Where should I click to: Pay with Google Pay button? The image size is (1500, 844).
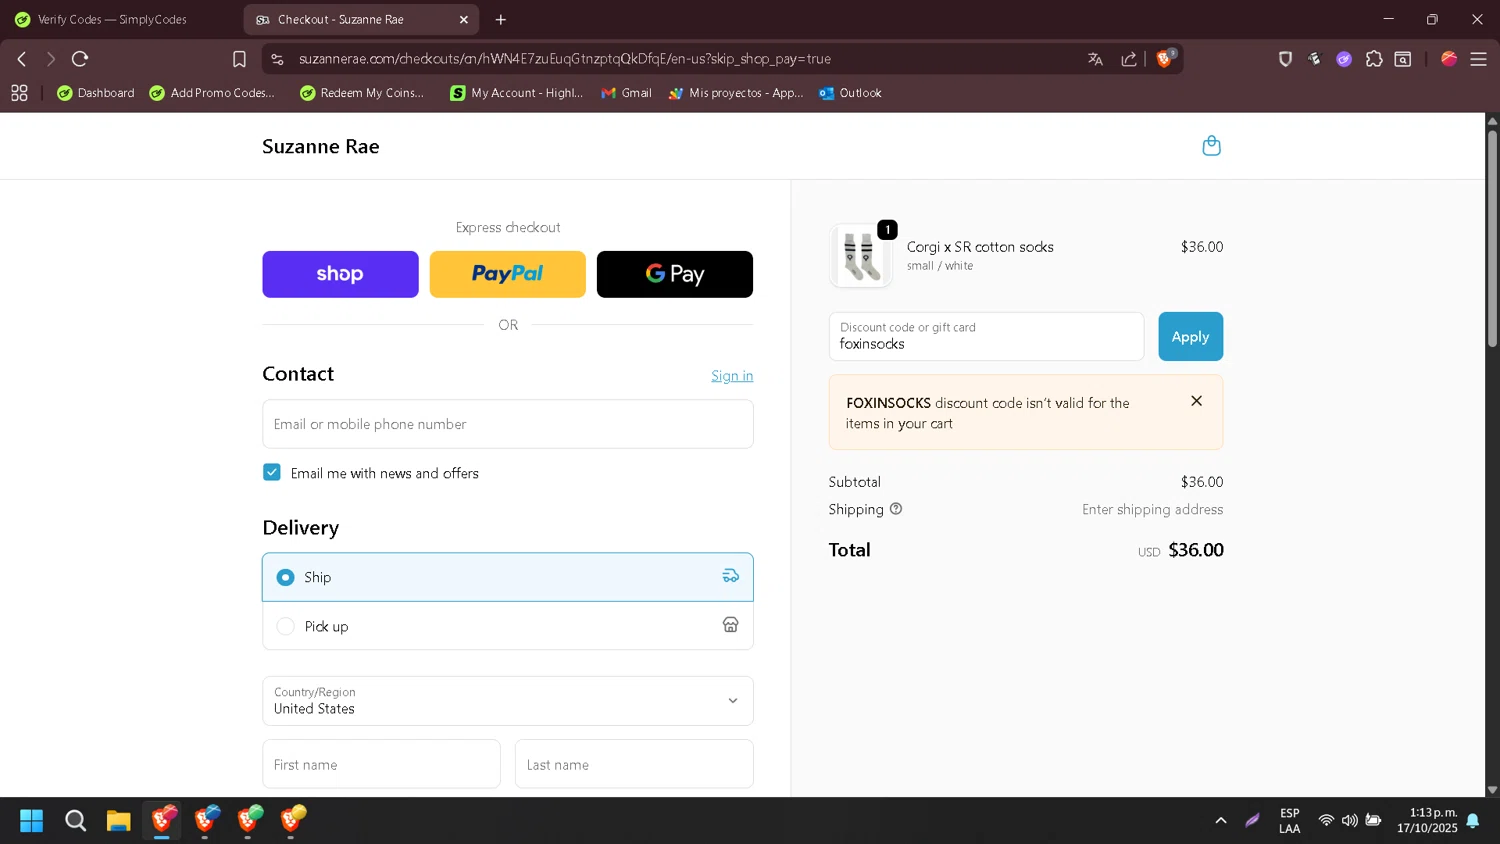tap(675, 274)
